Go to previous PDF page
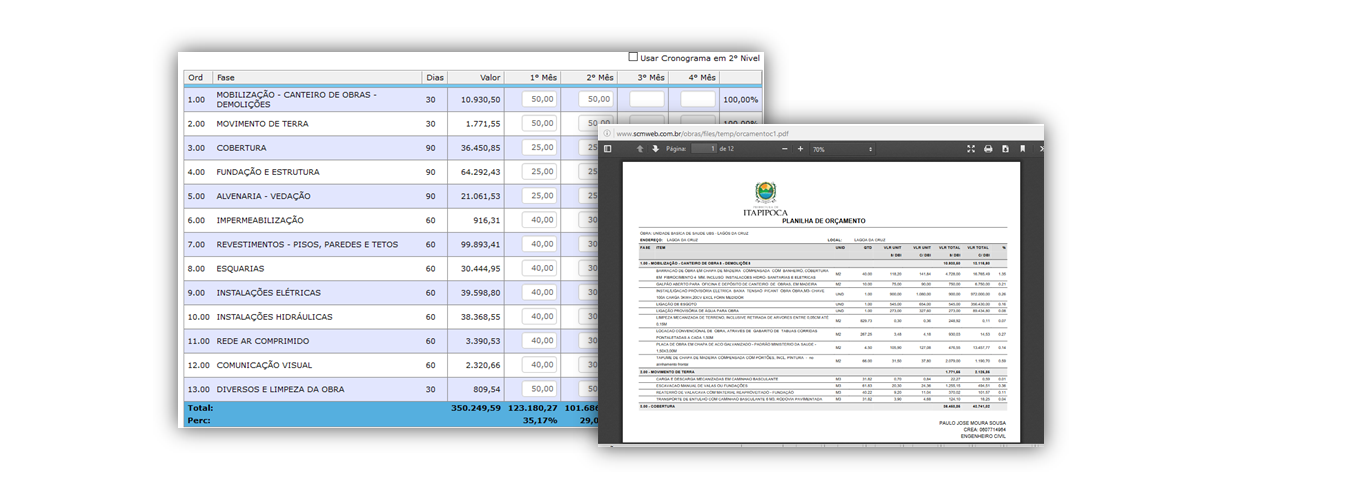The height and width of the screenshot is (494, 1356). tap(640, 149)
